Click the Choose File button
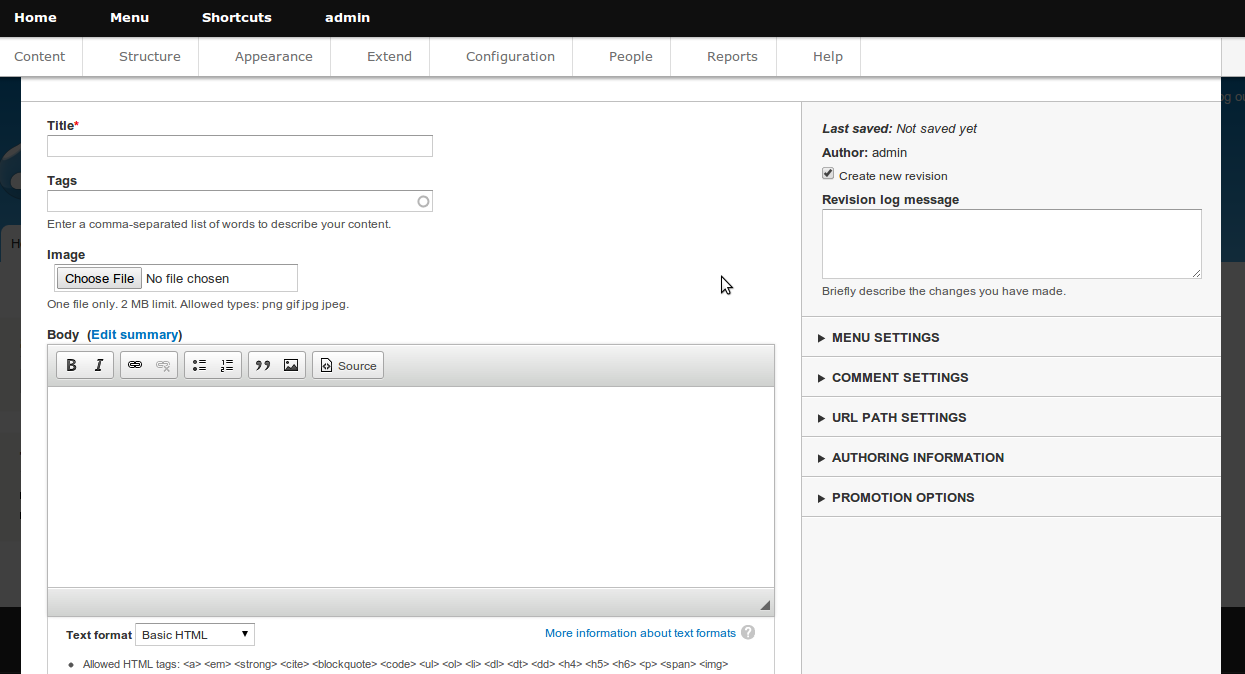Image resolution: width=1245 pixels, height=674 pixels. pyautogui.click(x=99, y=279)
